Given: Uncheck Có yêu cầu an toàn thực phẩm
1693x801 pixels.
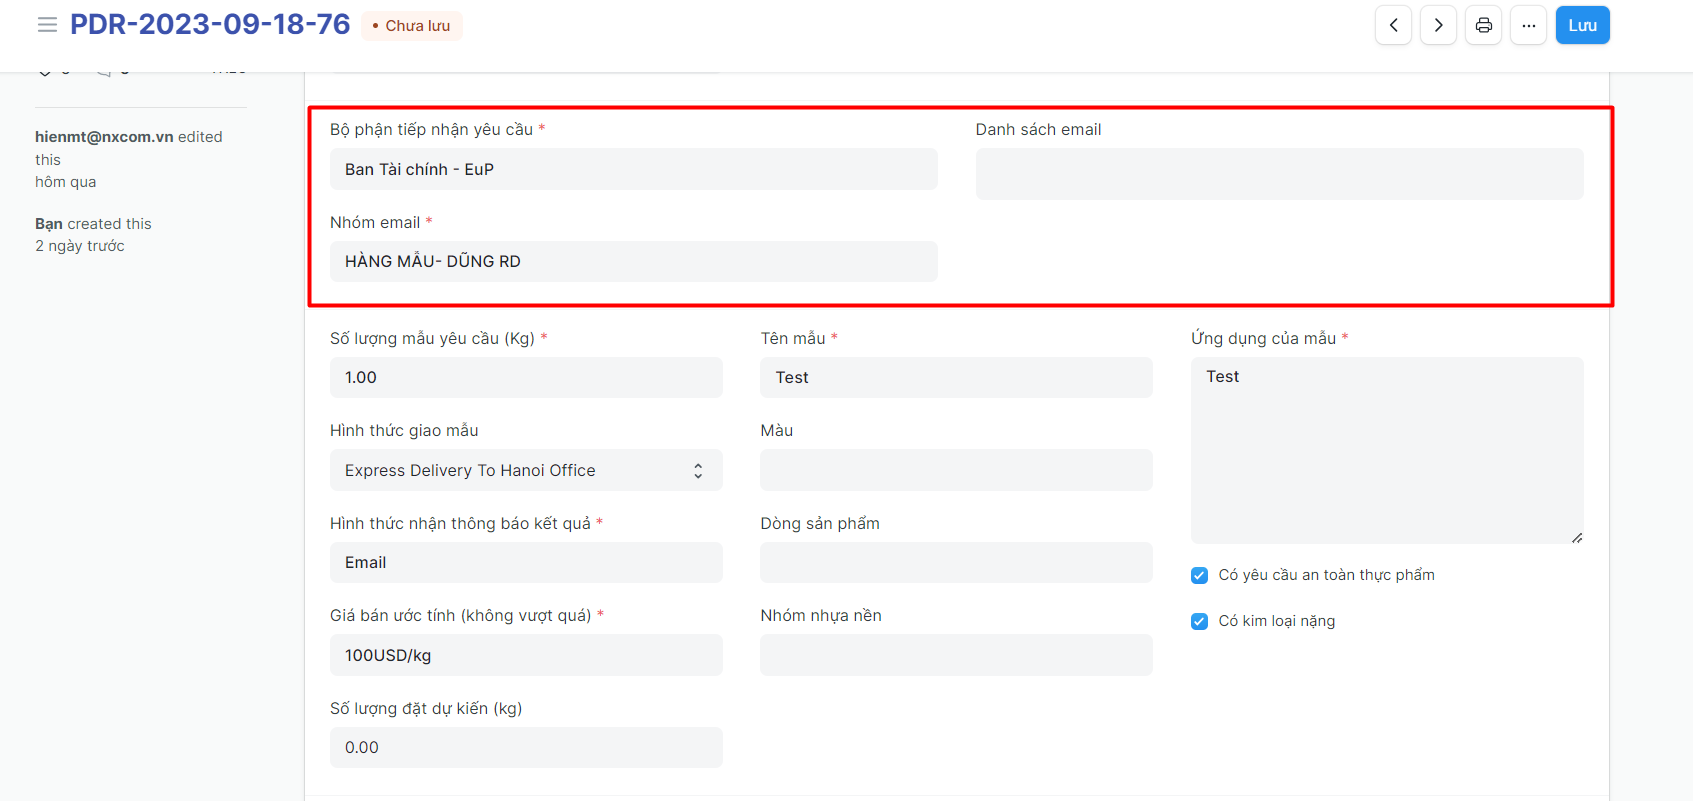Looking at the screenshot, I should coord(1199,575).
